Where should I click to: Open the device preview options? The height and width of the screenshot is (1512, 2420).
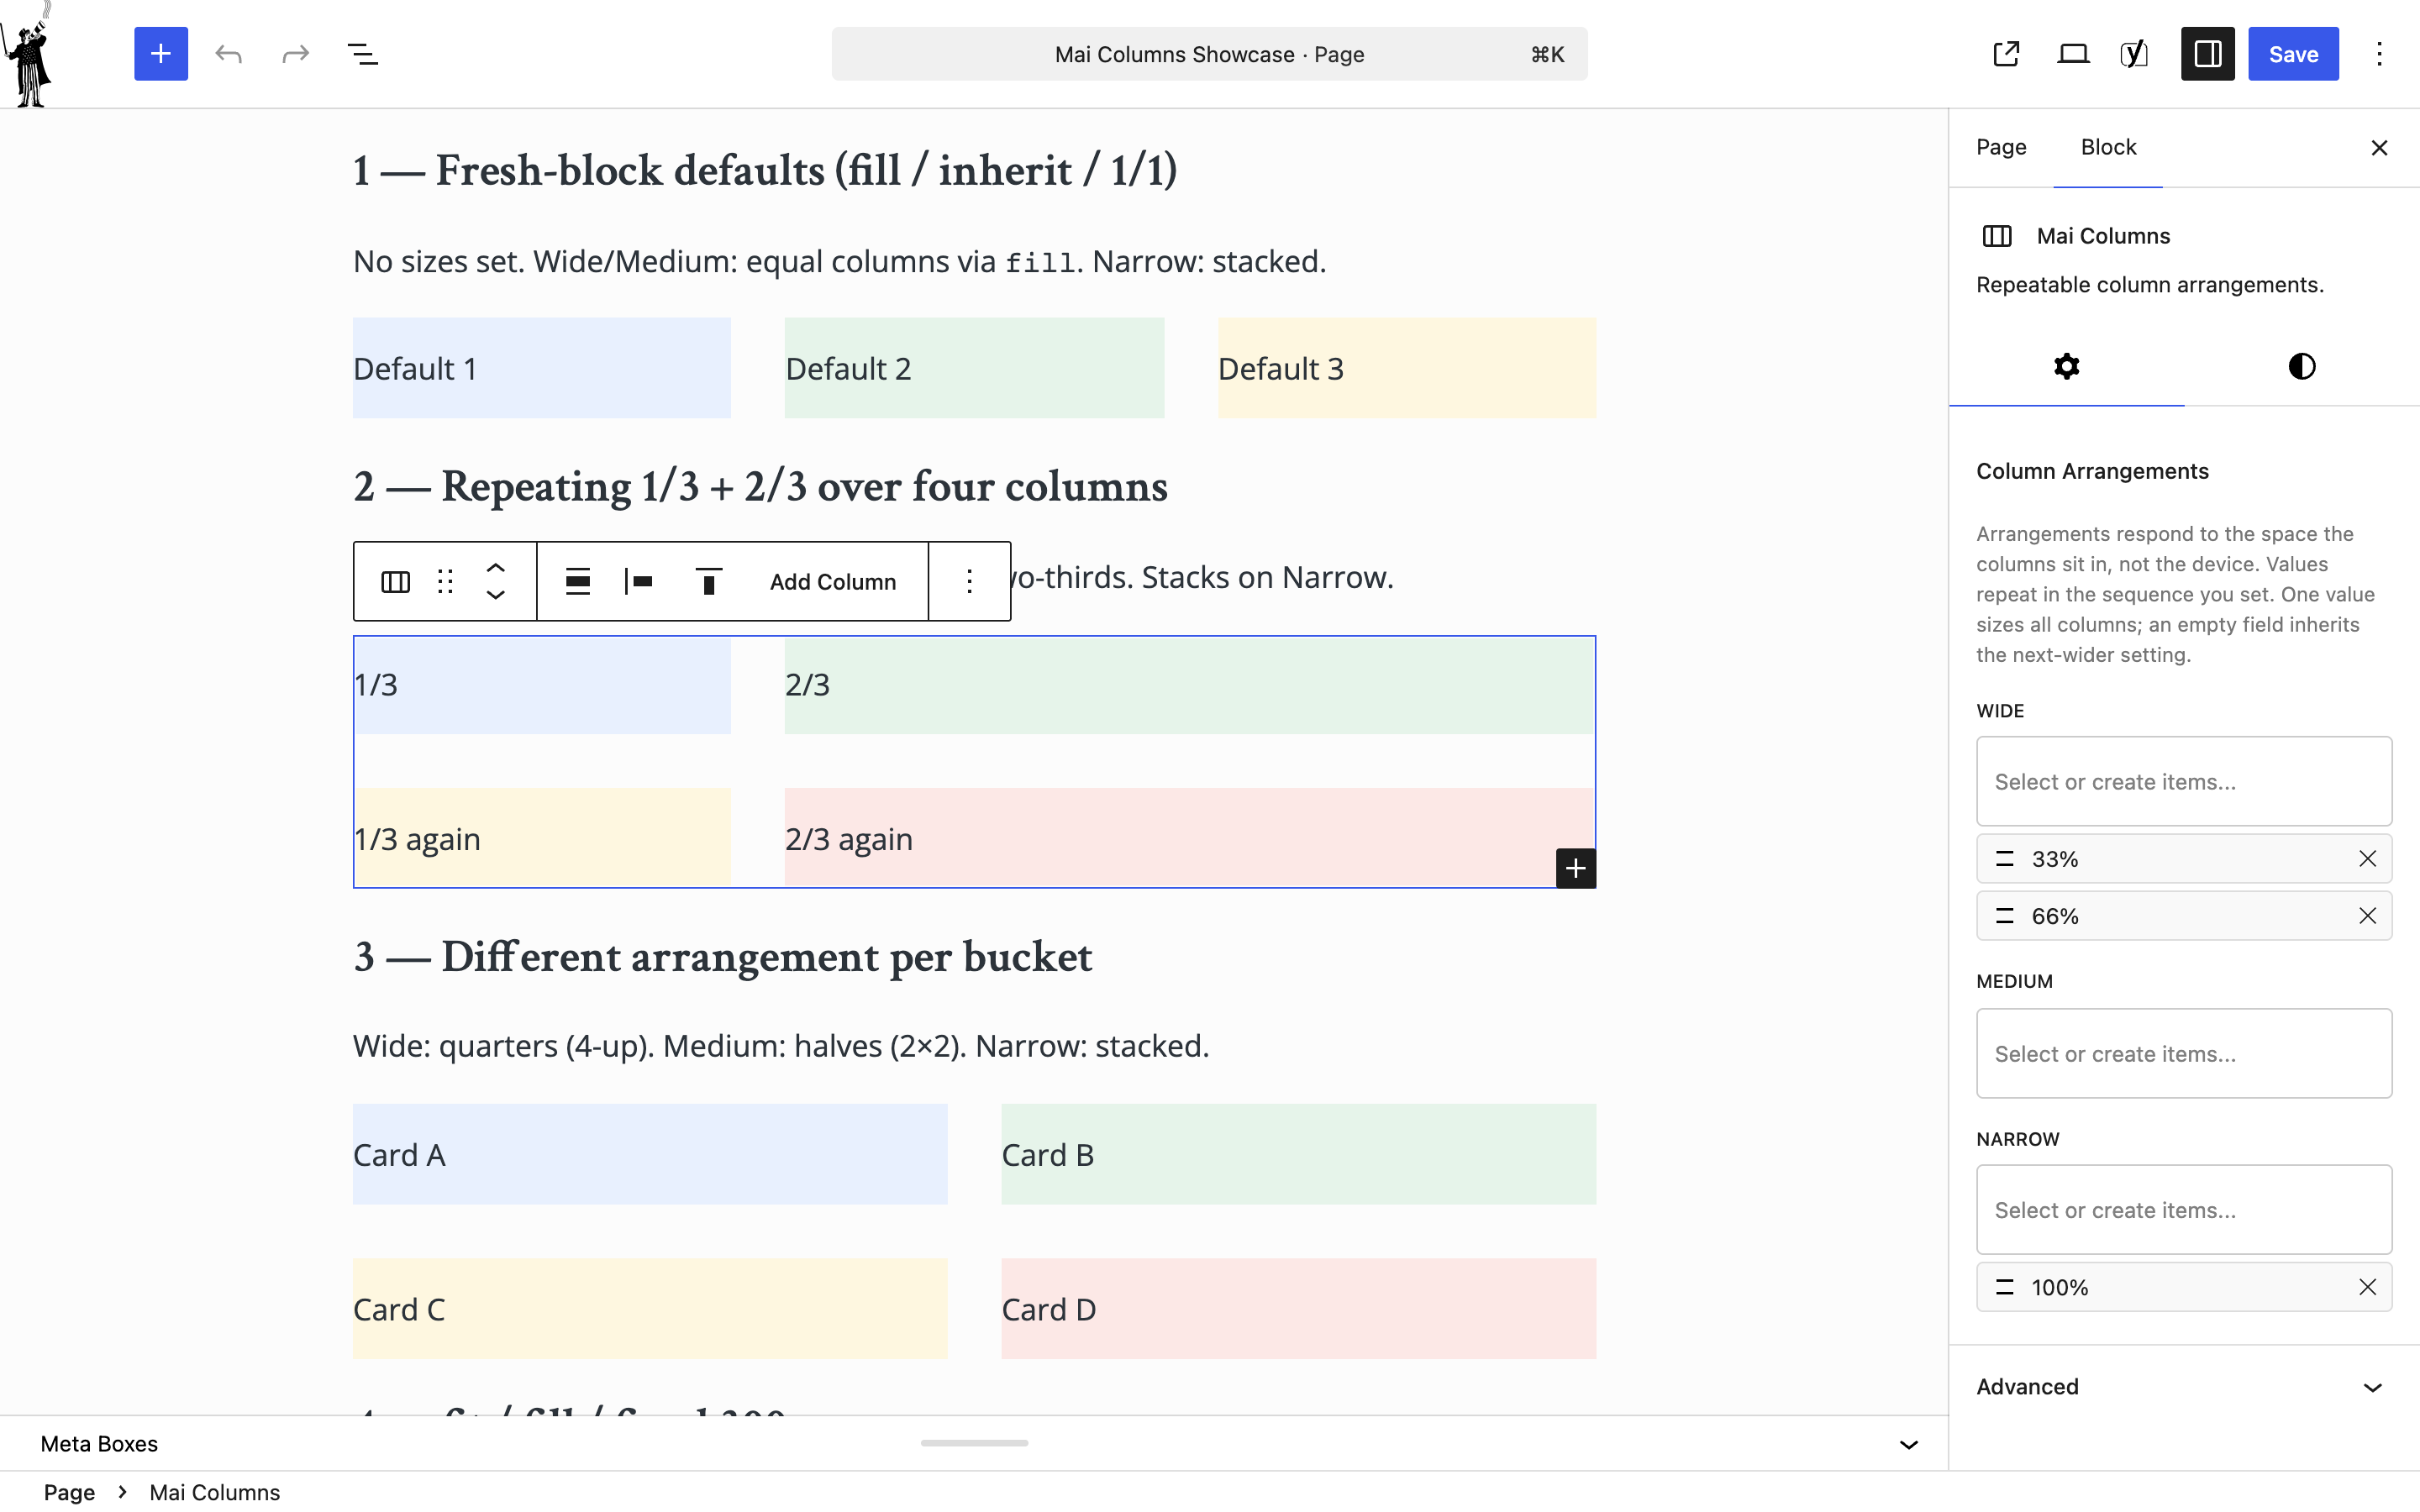(2073, 54)
